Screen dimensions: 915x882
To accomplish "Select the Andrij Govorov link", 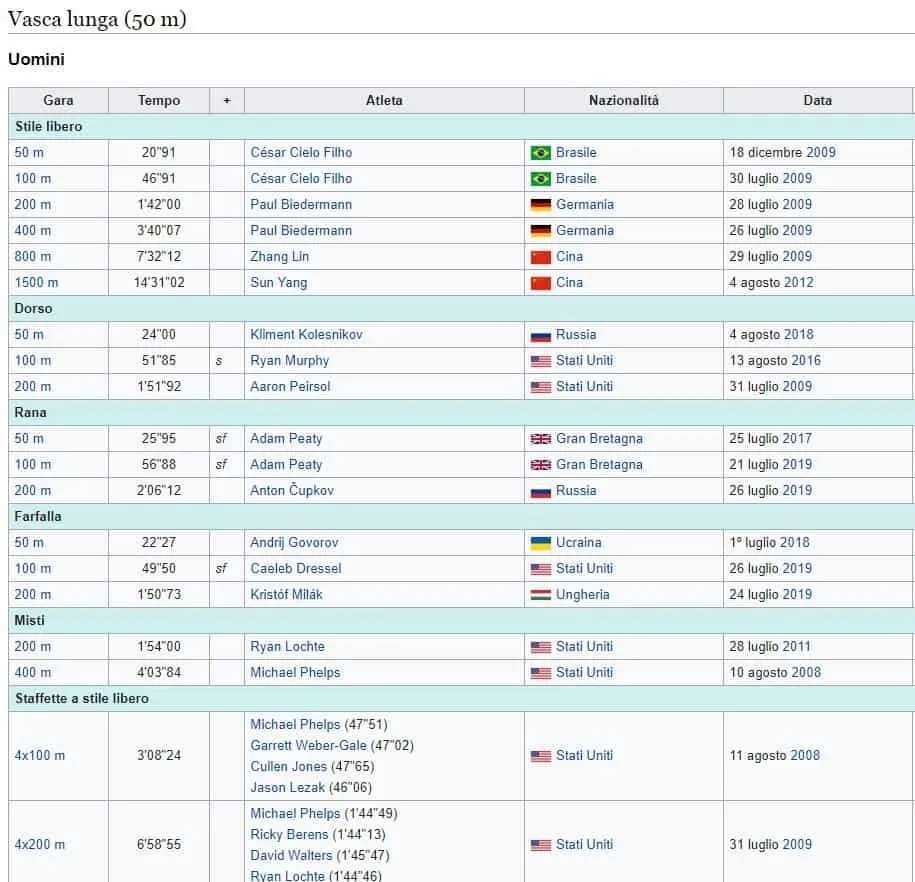I will 294,542.
